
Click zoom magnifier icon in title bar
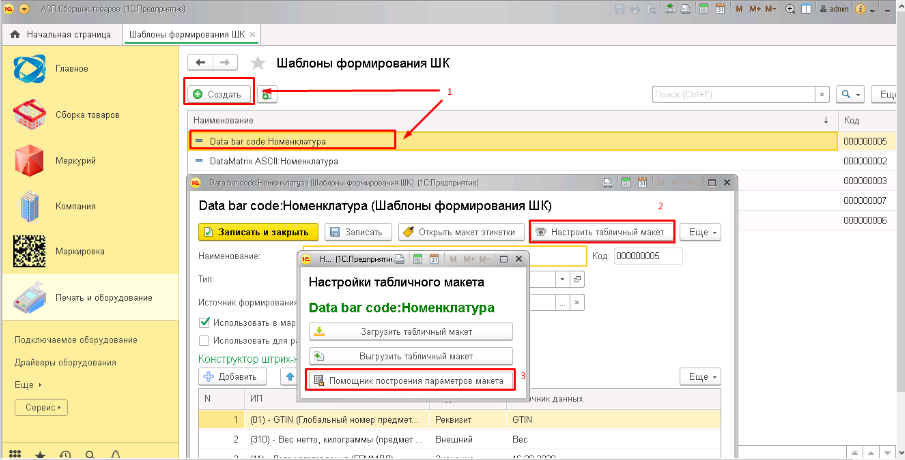click(791, 9)
